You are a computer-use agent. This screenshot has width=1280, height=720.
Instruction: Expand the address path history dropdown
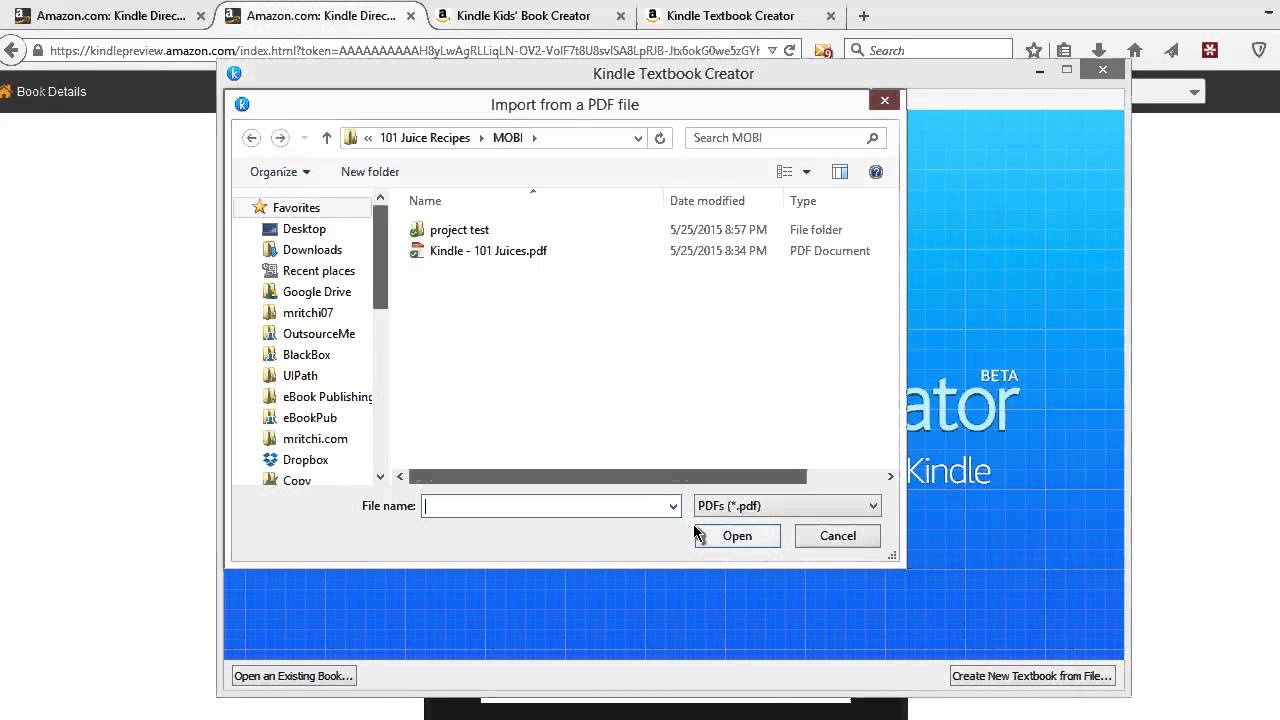coord(638,138)
